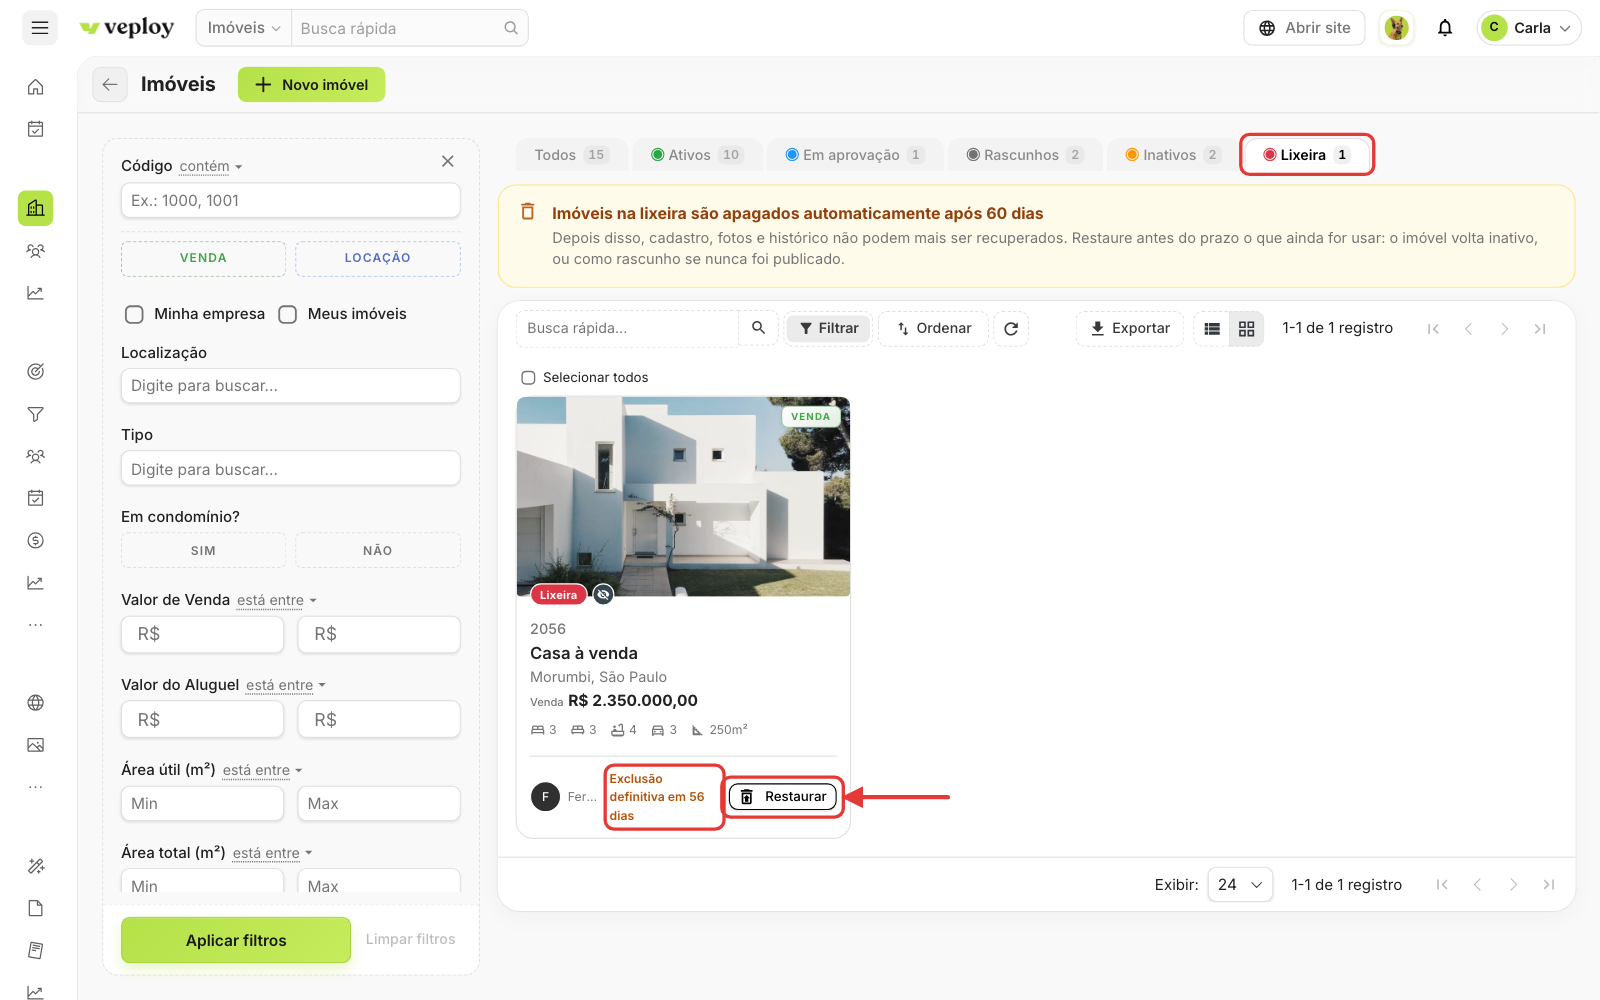1600x1000 pixels.
Task: Open the dollar finance sidebar icon
Action: click(36, 540)
